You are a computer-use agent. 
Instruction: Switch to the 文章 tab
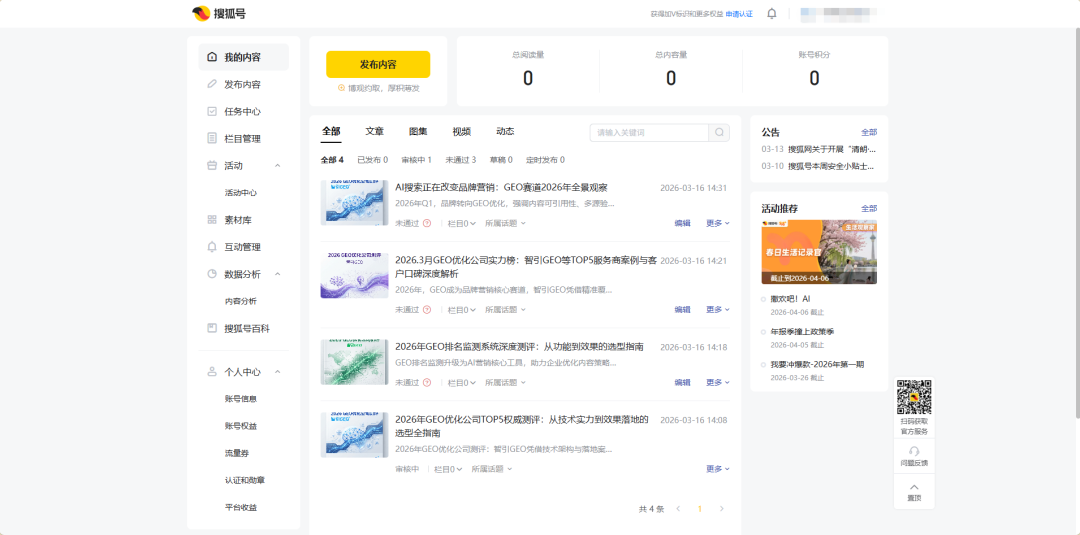click(375, 132)
